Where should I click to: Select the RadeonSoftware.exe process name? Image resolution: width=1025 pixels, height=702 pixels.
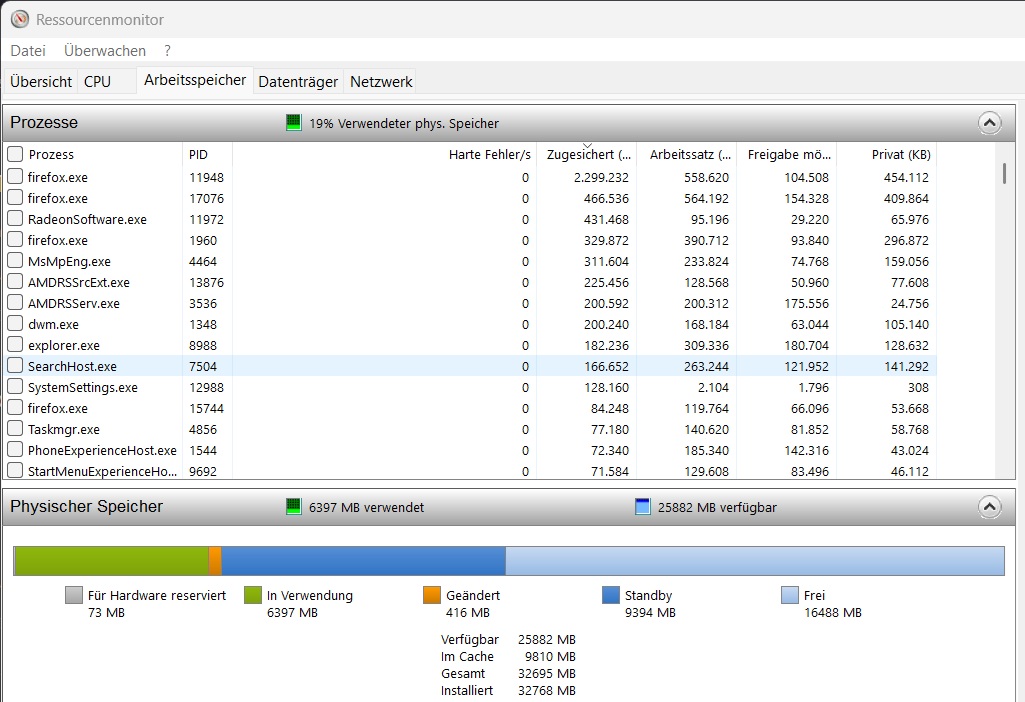(x=87, y=219)
